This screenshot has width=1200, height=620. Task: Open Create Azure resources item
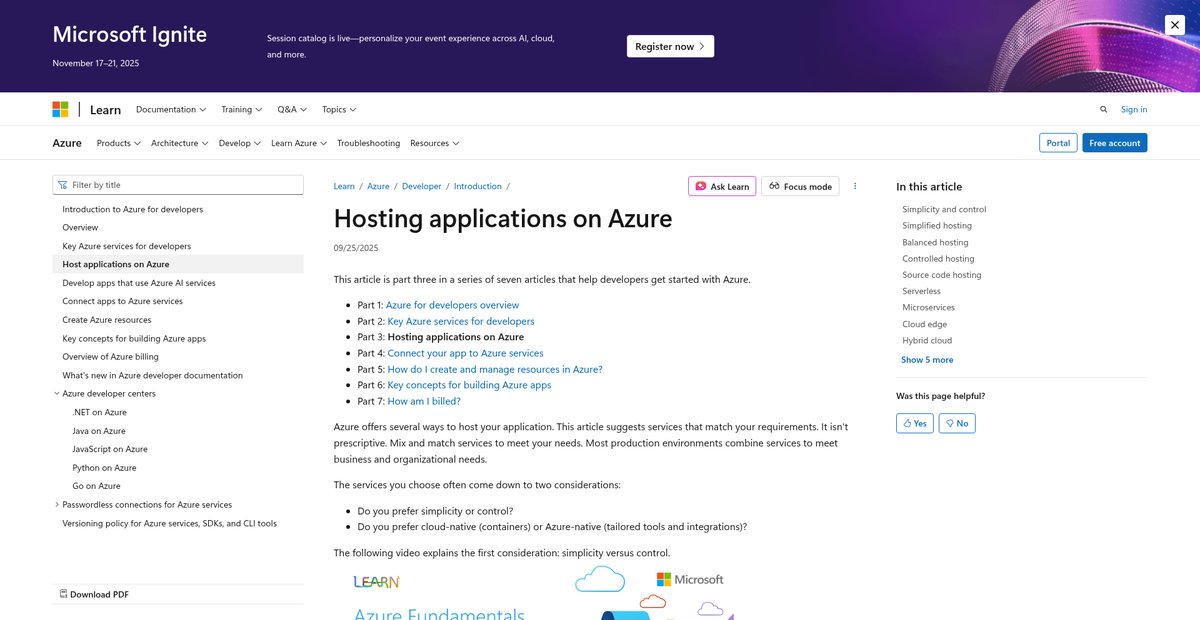106,320
